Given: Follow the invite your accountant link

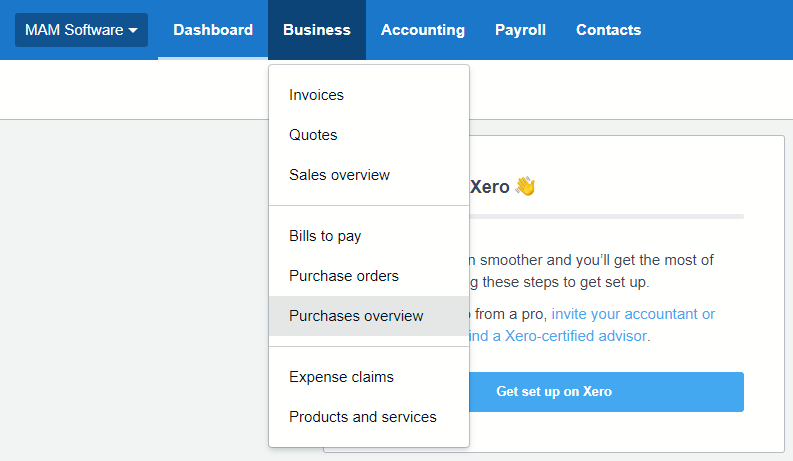Looking at the screenshot, I should tap(633, 314).
